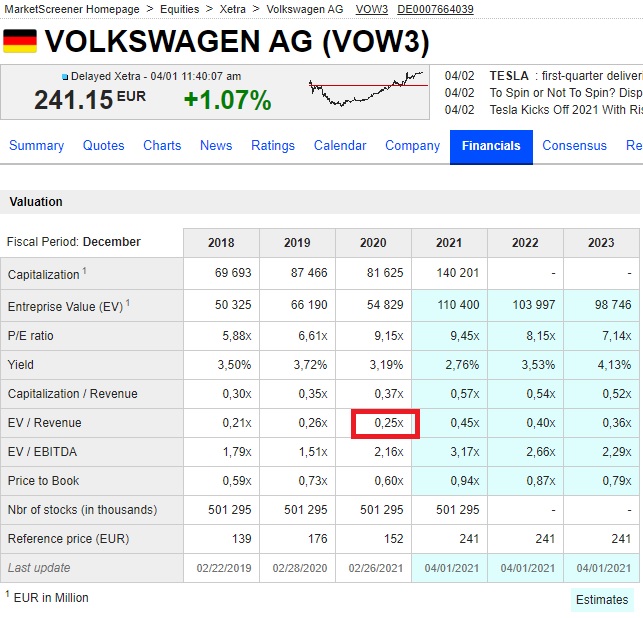
Task: Open the Xetra breadcrumb link
Action: [x=233, y=9]
